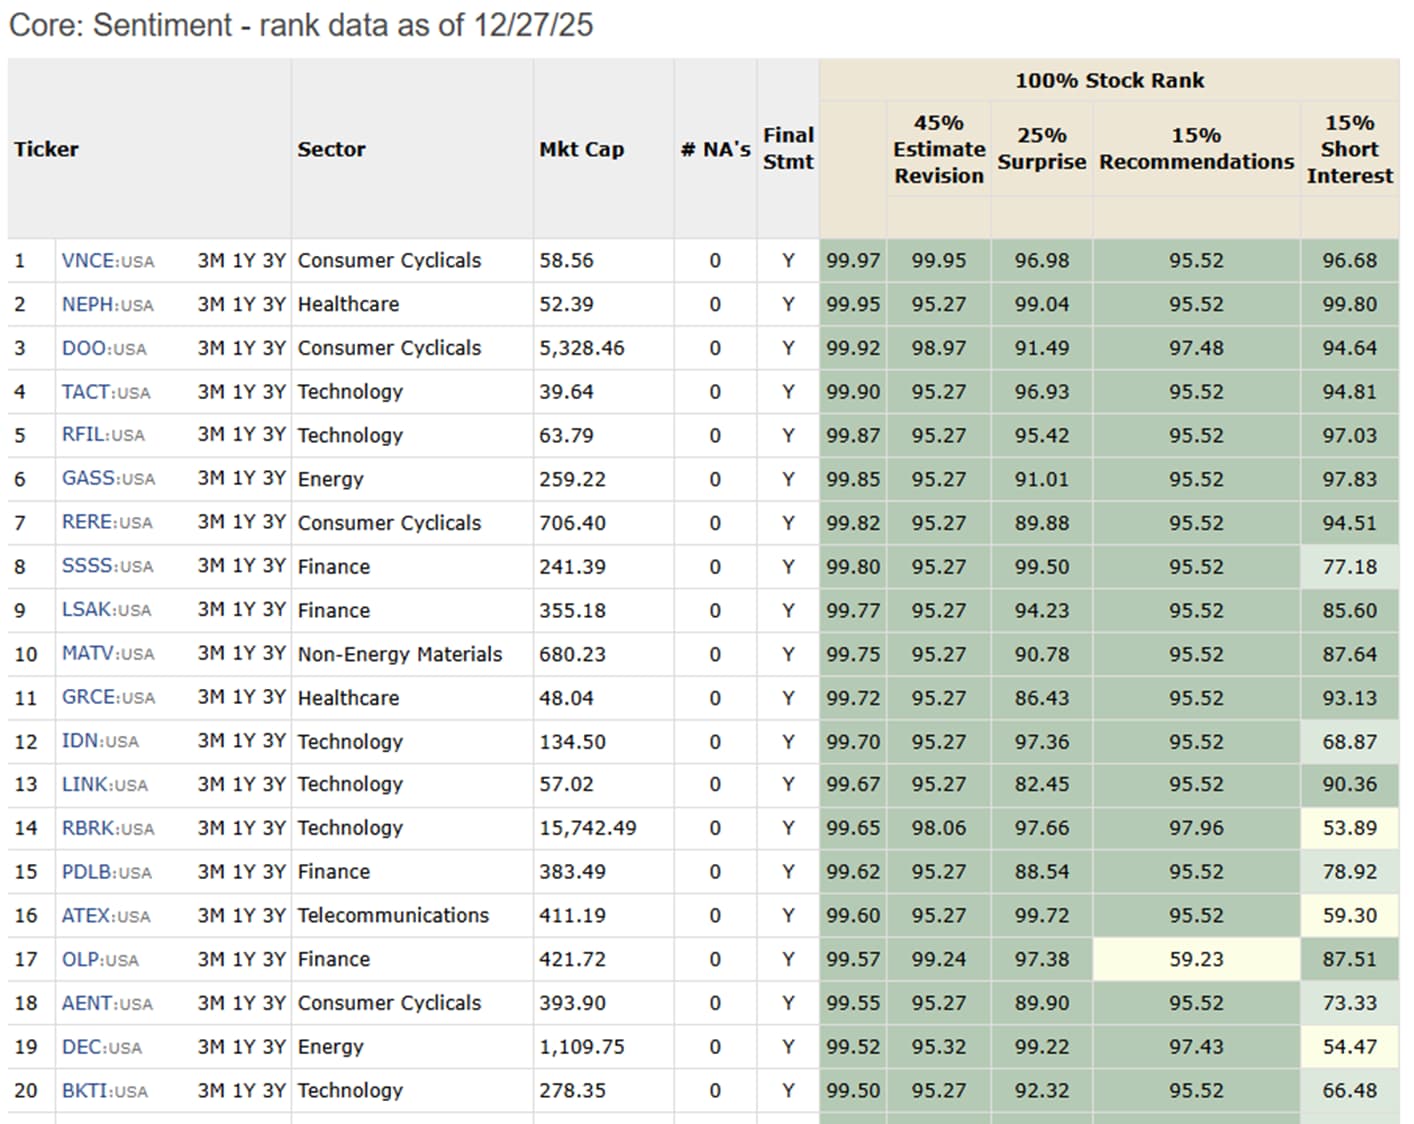Sort by the Ticker column header
The height and width of the screenshot is (1124, 1414).
[x=46, y=150]
